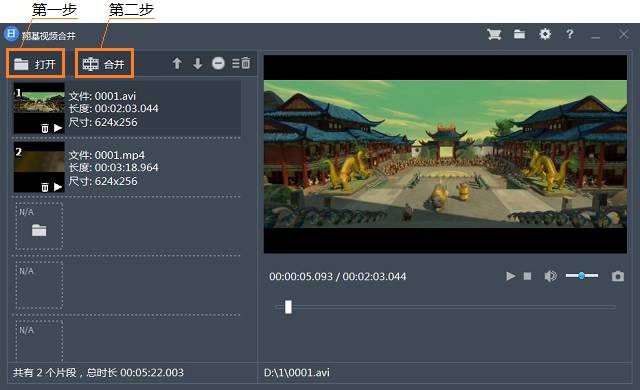Move the selected clip up with the up arrow
This screenshot has height=390, width=640.
177,63
